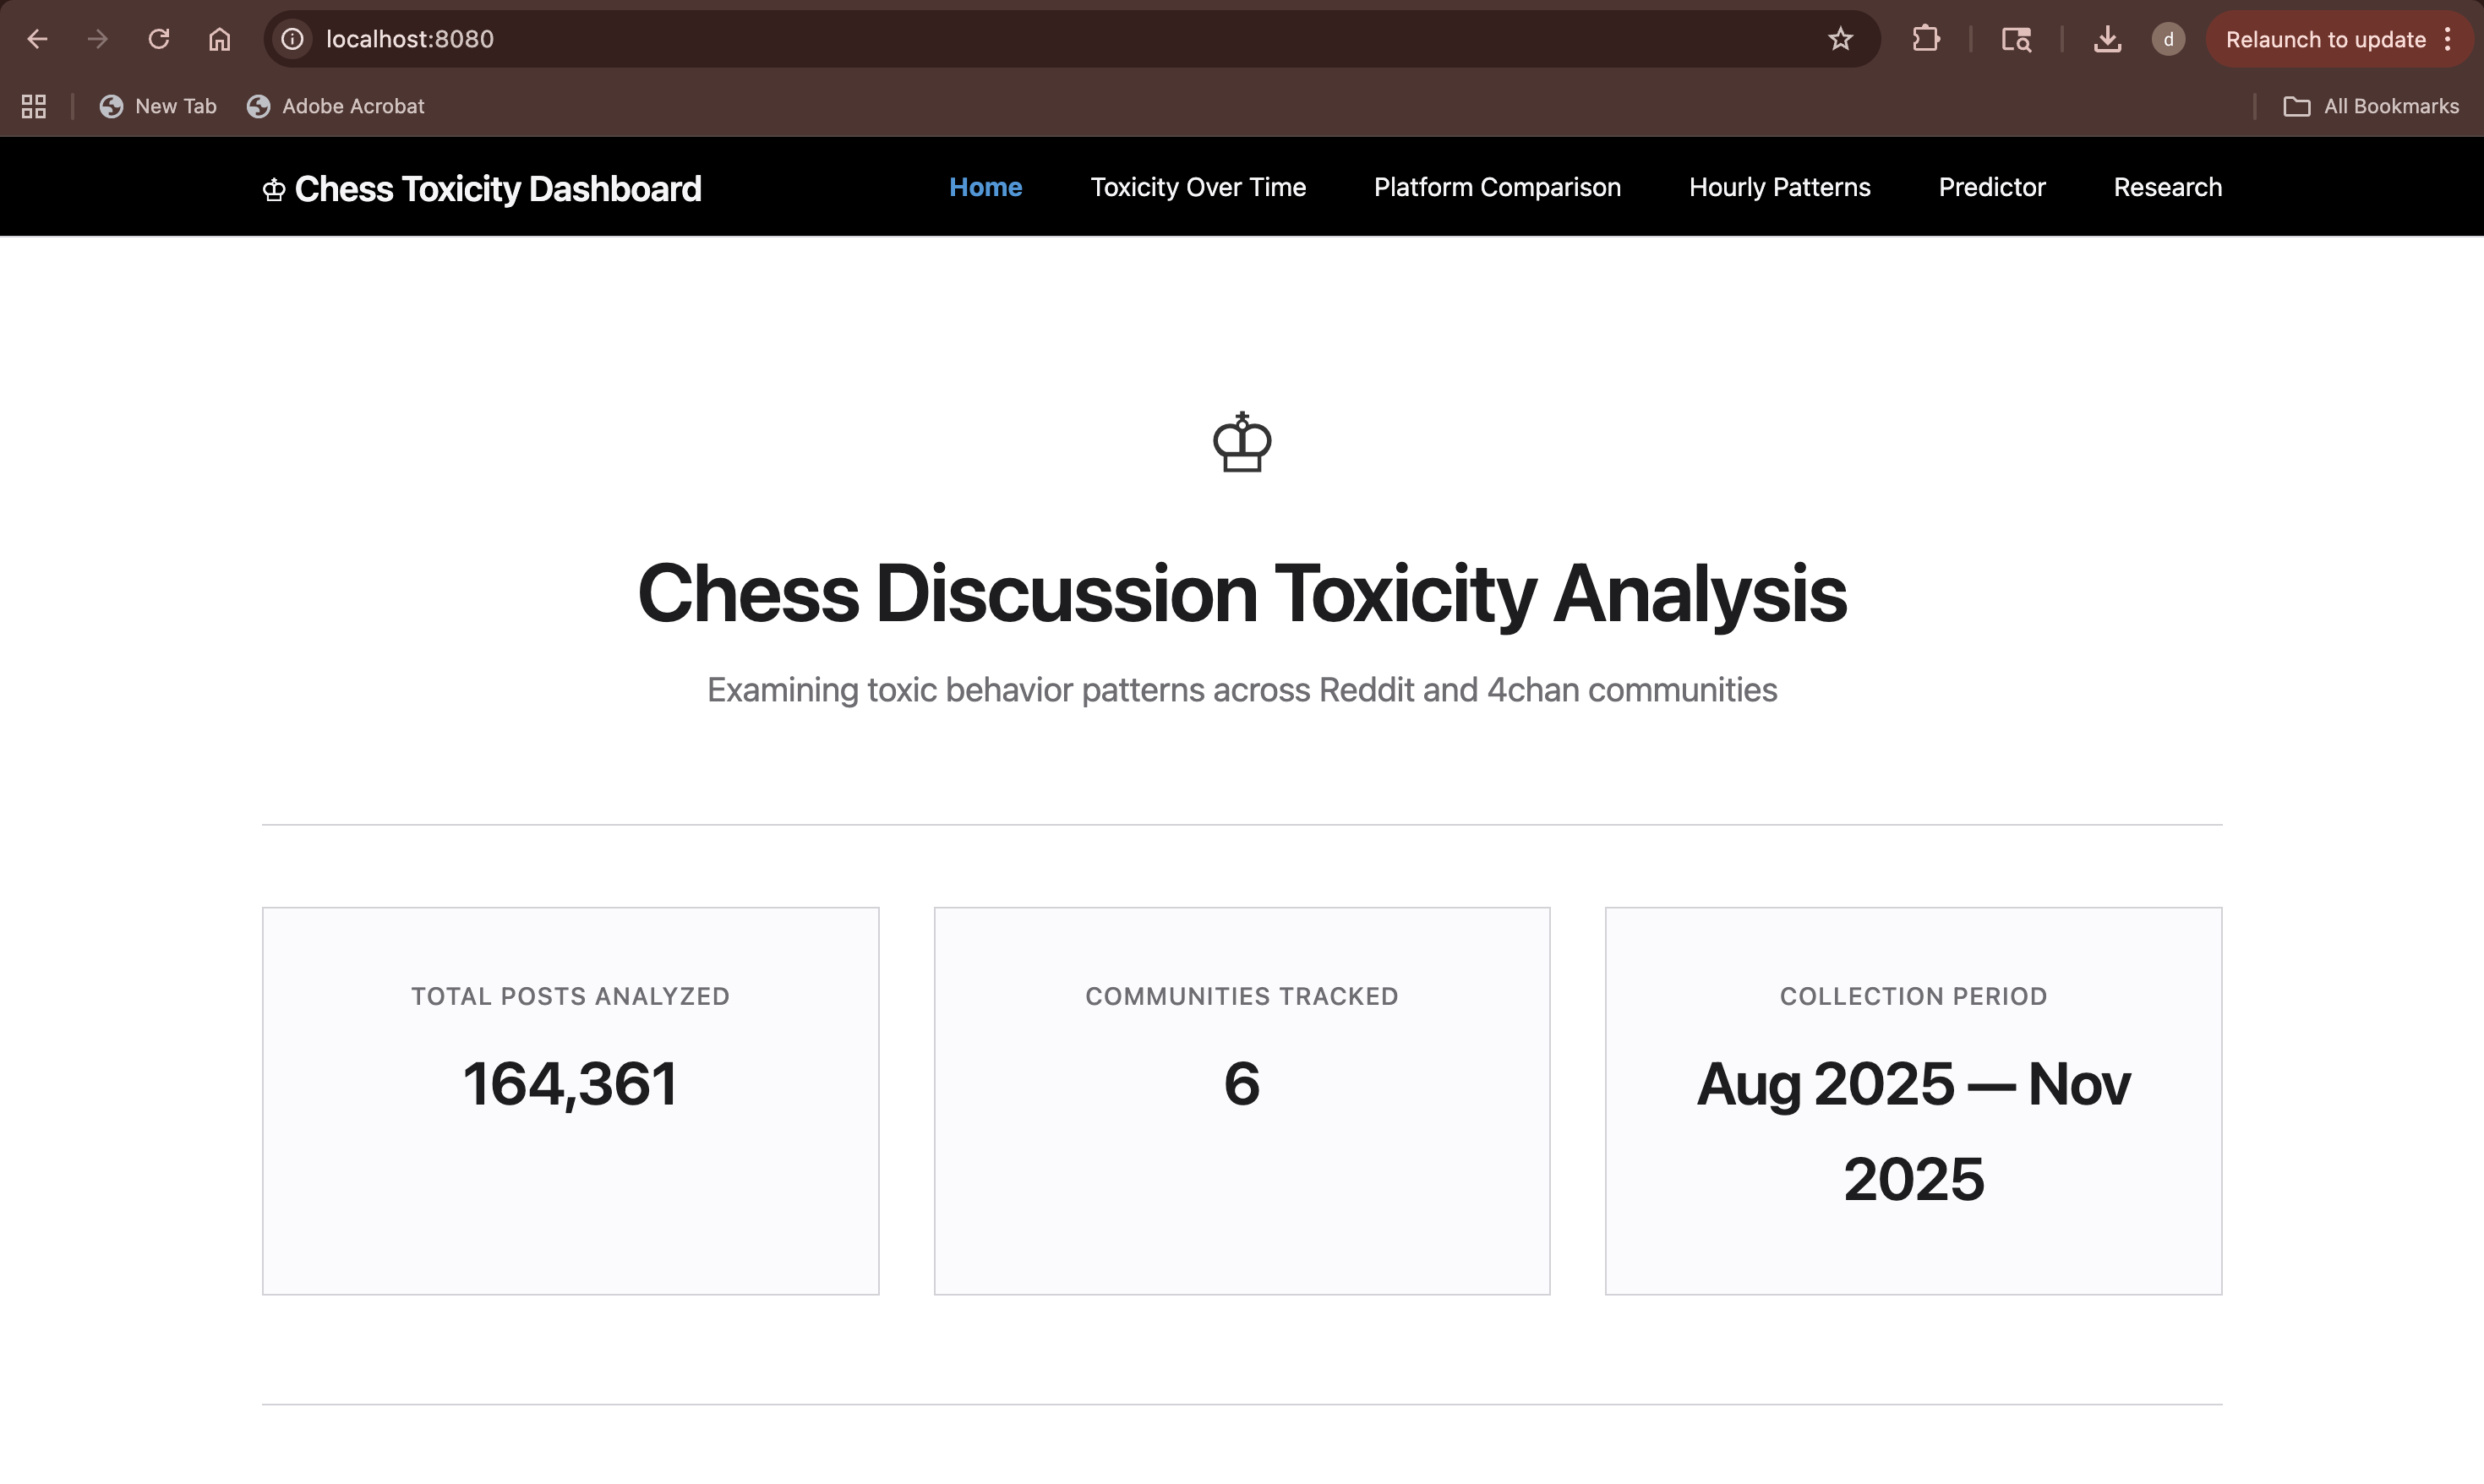Open the three-dot browser menu
This screenshot has height=1484, width=2484.
tap(2448, 39)
